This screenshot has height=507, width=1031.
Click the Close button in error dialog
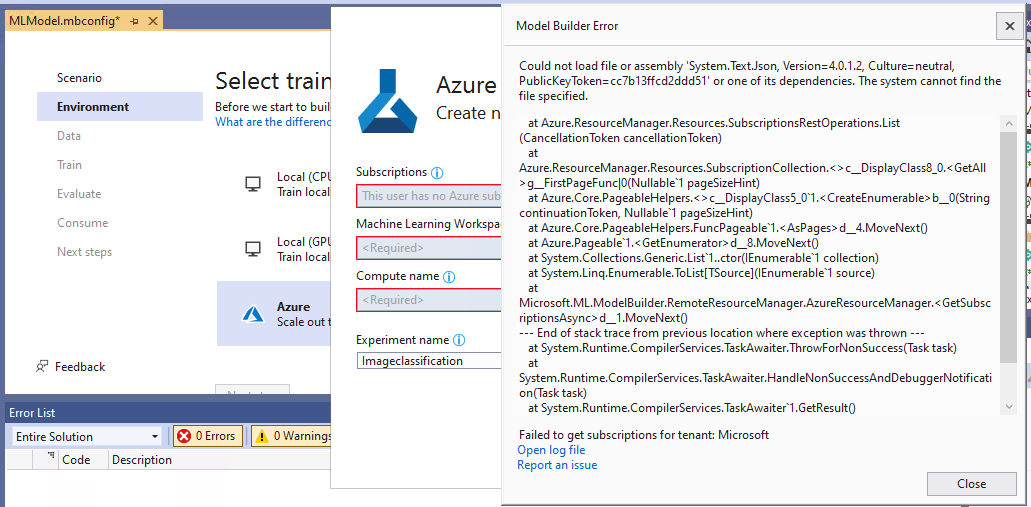[971, 484]
